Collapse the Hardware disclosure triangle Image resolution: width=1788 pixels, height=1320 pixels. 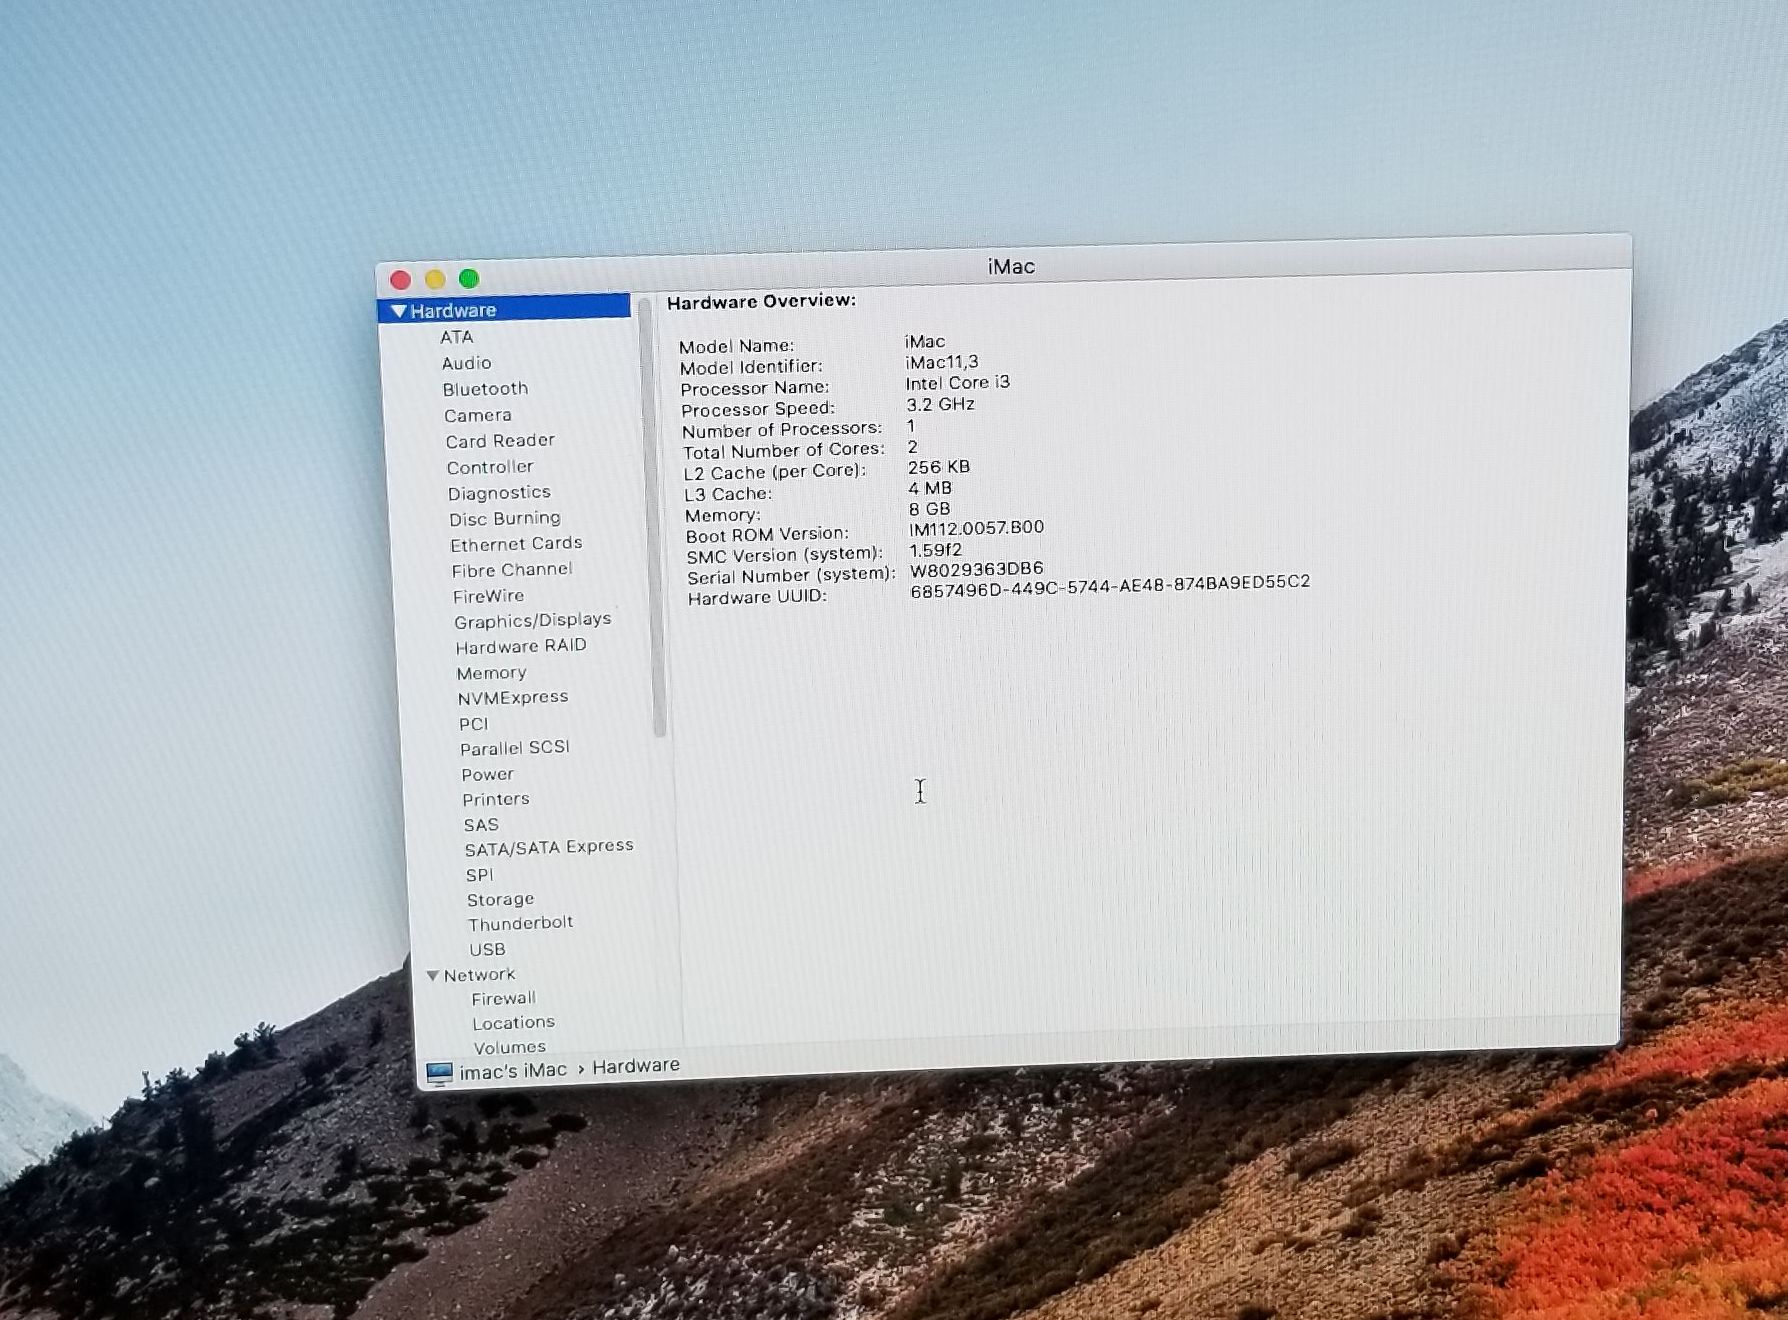399,311
